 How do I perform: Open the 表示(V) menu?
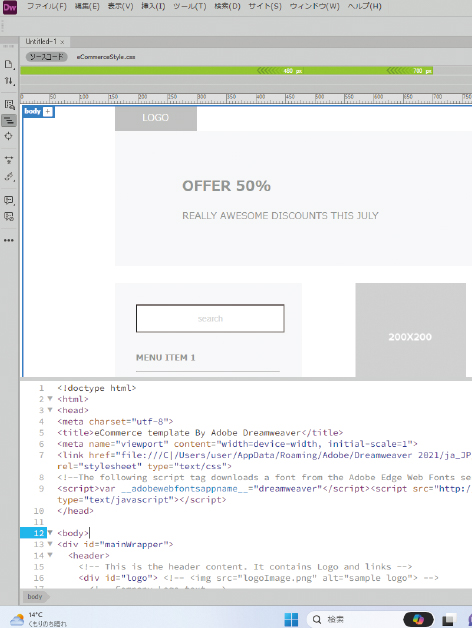click(120, 6)
